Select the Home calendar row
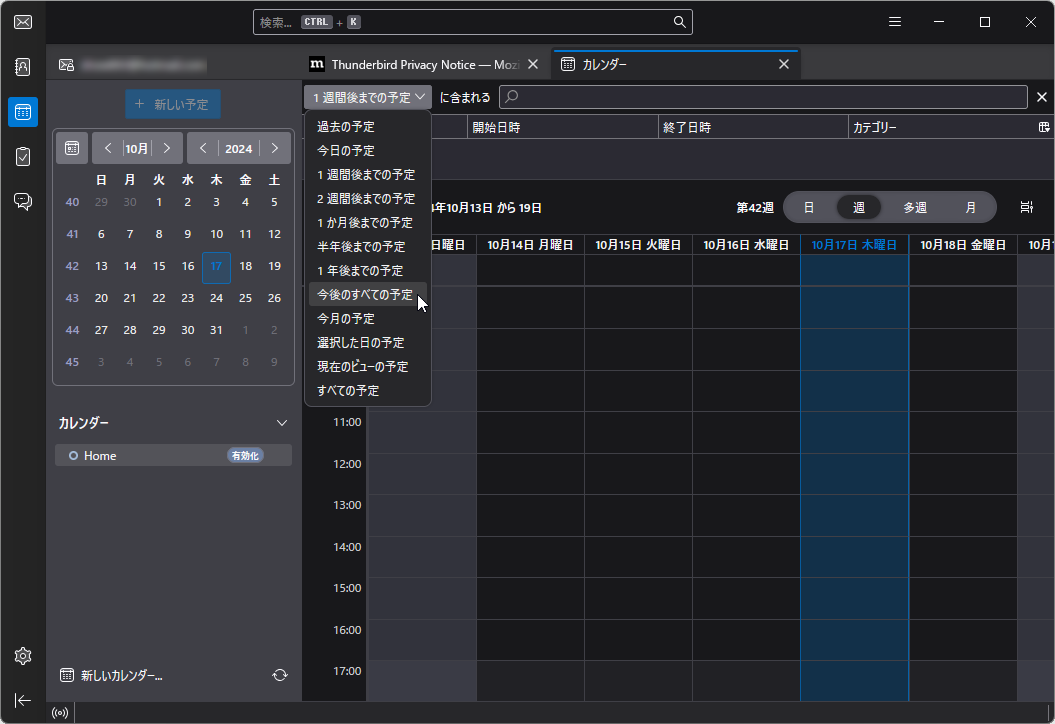Screen dimensions: 1055x724 174,456
